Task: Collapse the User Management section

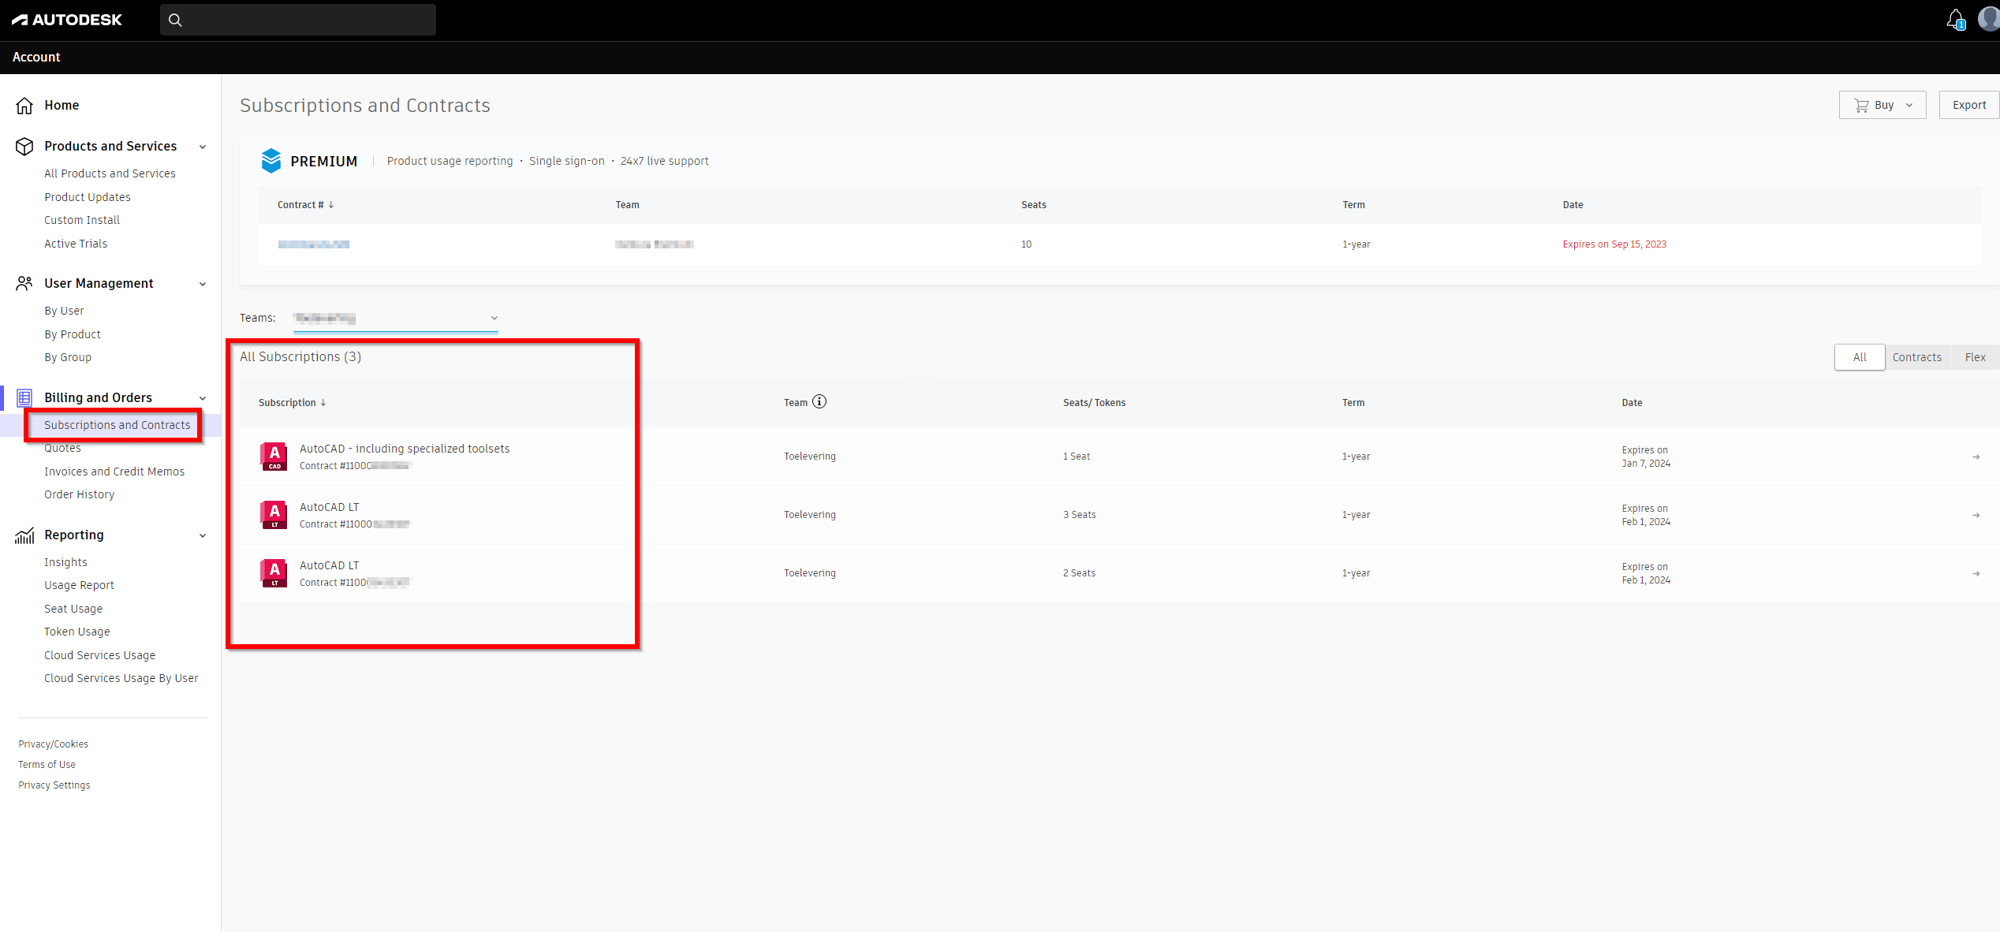Action: pyautogui.click(x=203, y=284)
